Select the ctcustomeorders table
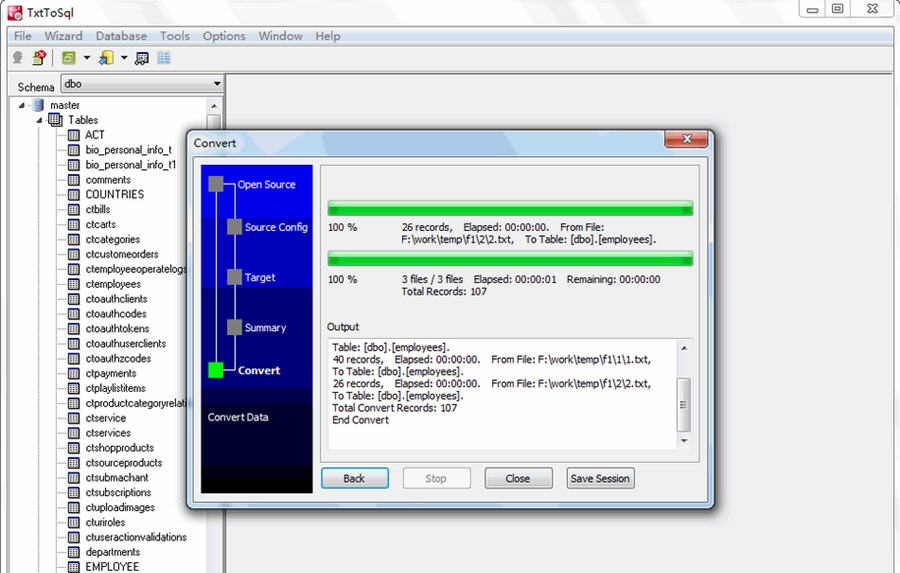 click(x=122, y=254)
